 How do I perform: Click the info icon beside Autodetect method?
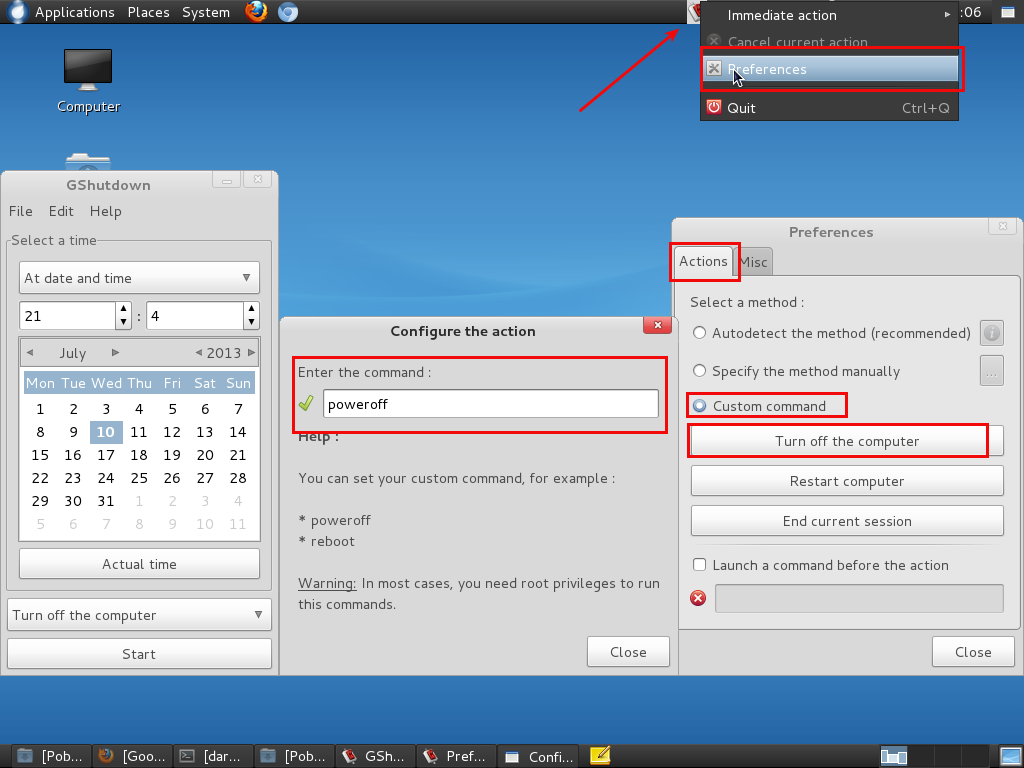point(991,333)
